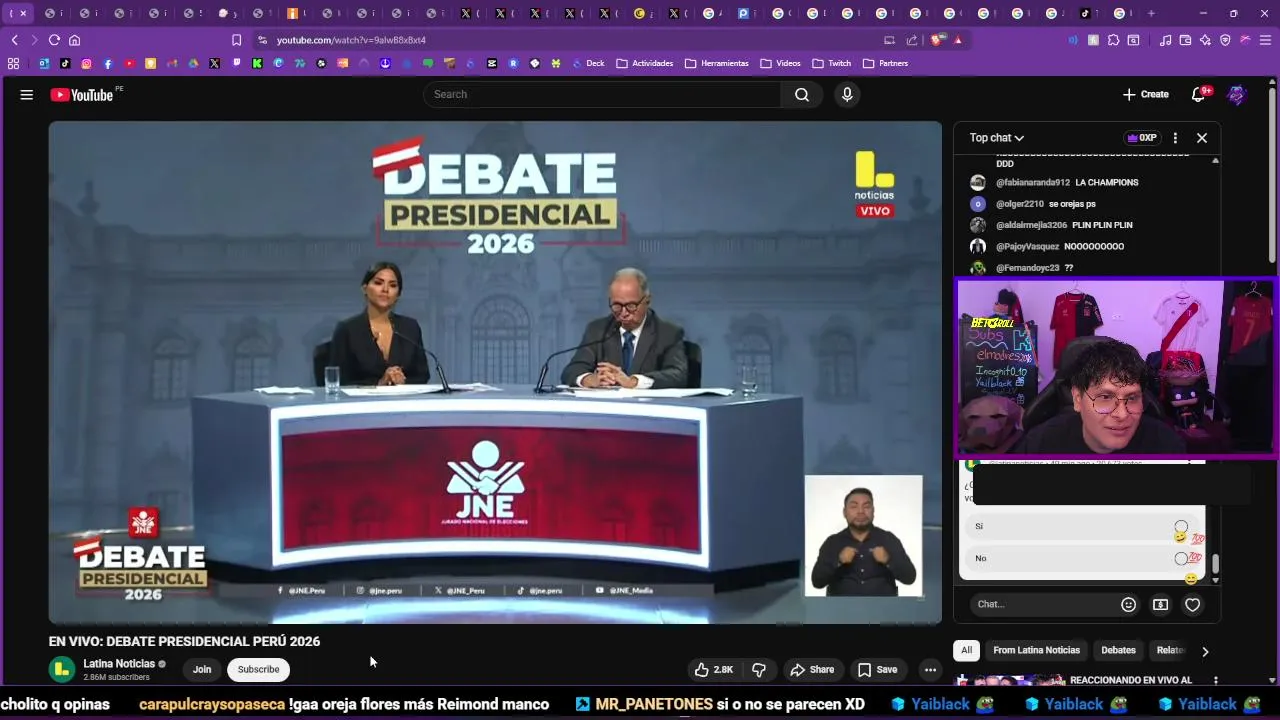
Task: Open a new browser tab
Action: (x=1151, y=13)
